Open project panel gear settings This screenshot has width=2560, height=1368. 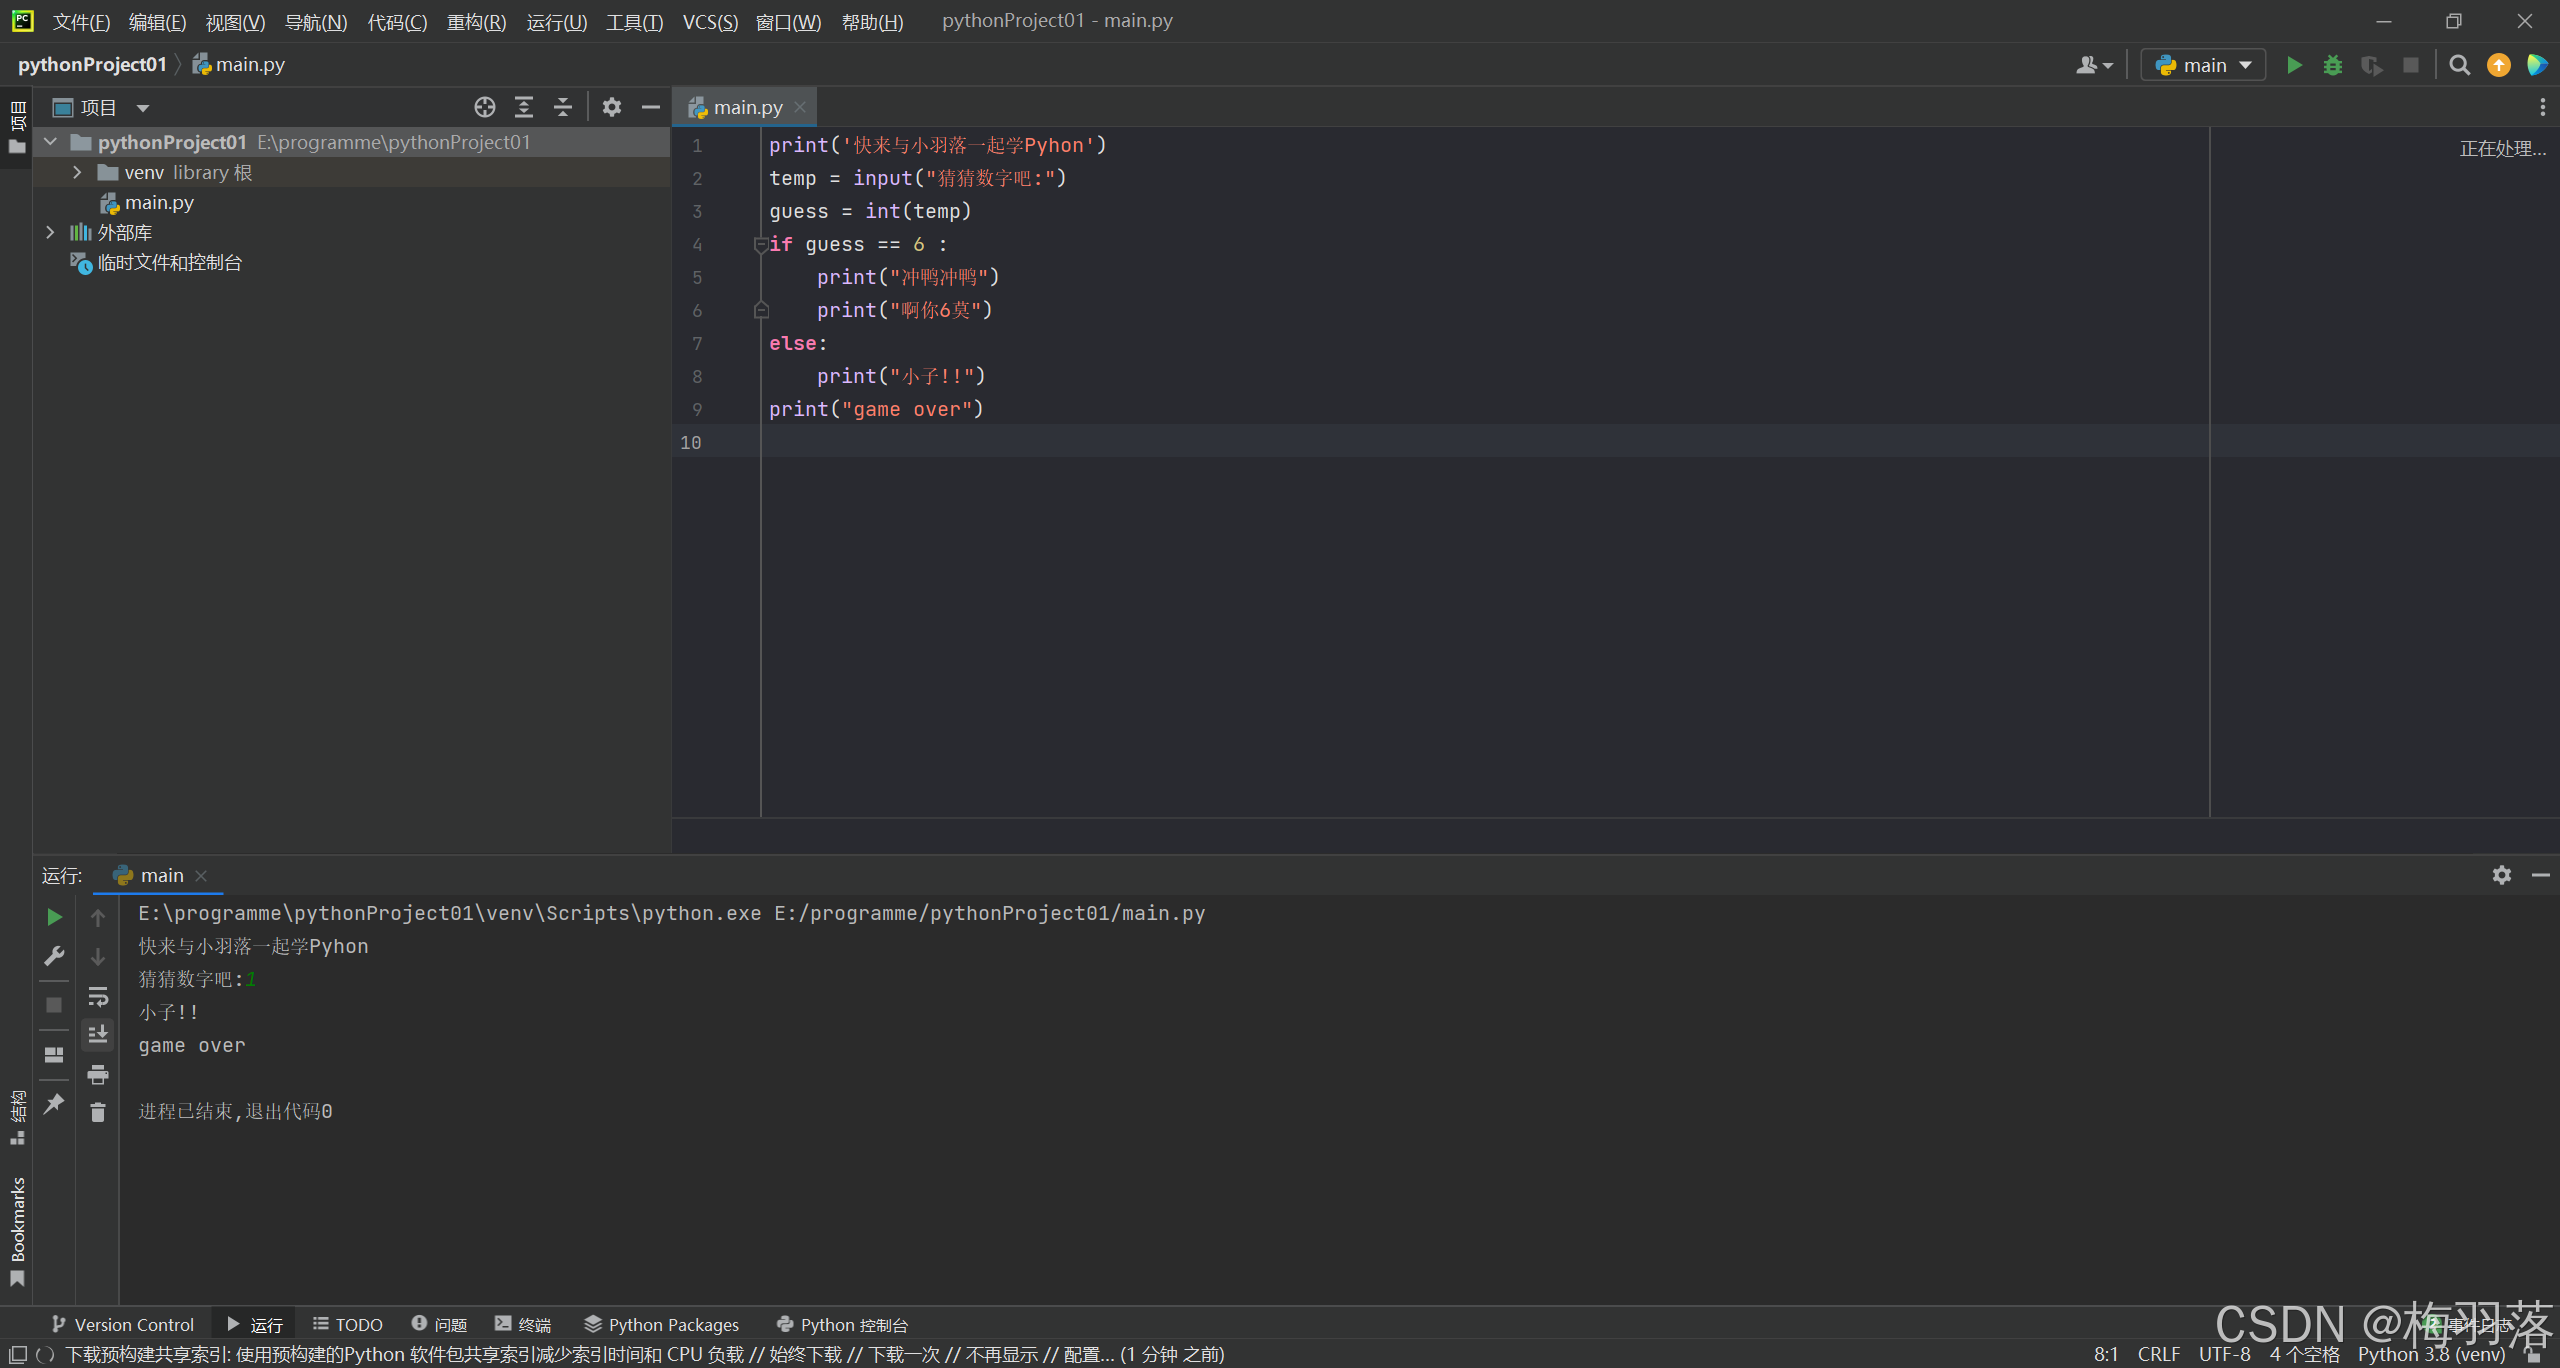pos(612,107)
